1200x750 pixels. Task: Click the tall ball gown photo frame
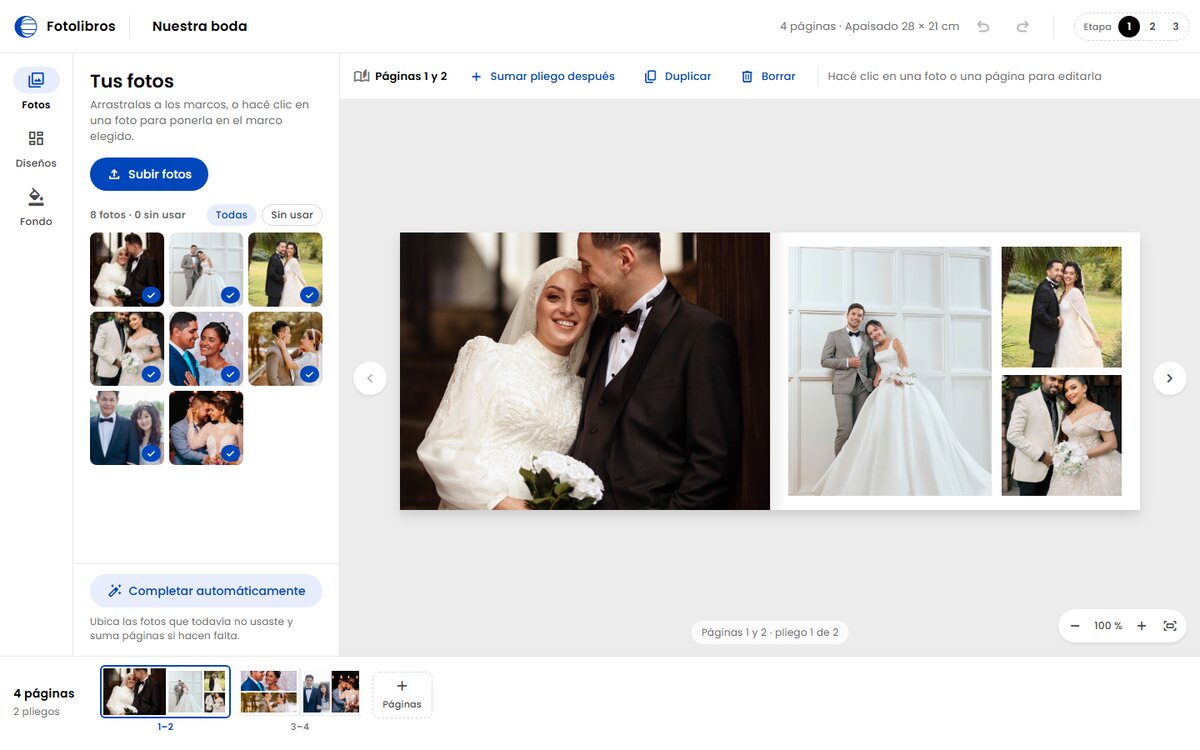tap(889, 371)
